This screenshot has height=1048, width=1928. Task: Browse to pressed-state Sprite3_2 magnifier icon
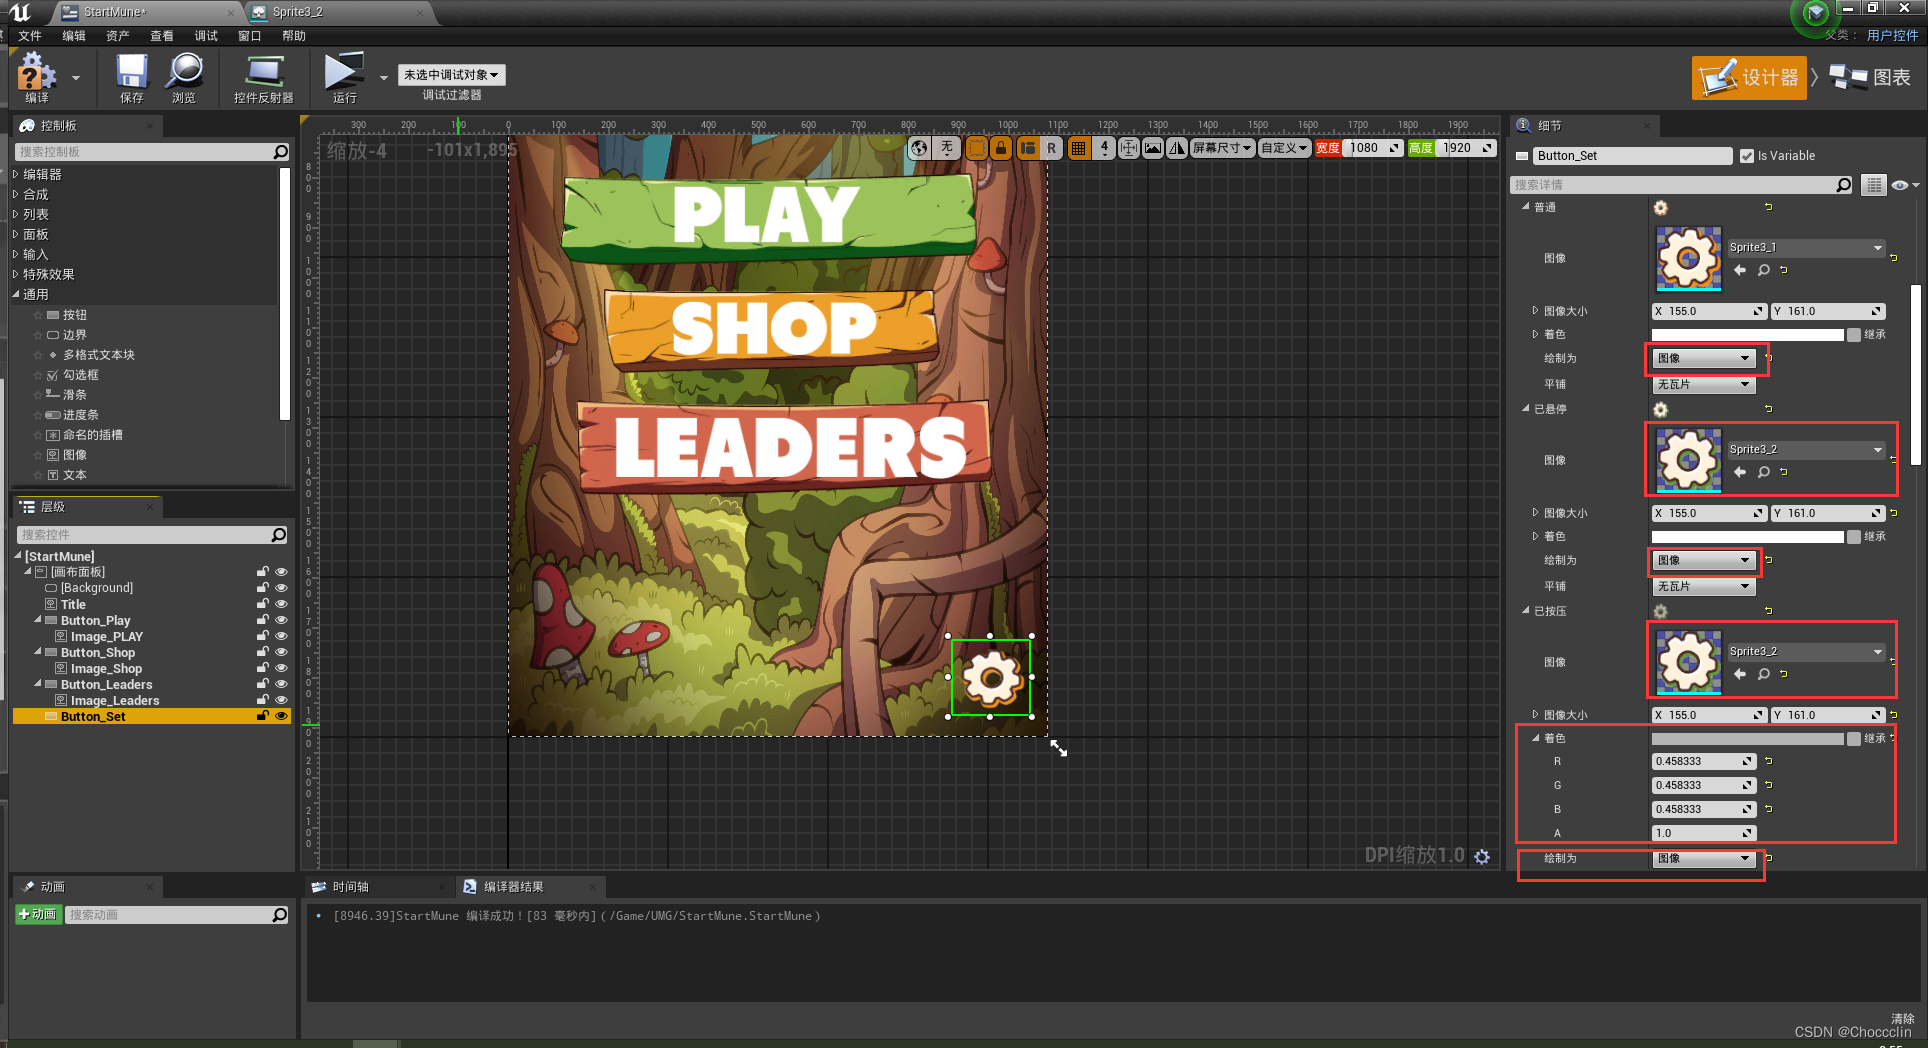pyautogui.click(x=1764, y=674)
